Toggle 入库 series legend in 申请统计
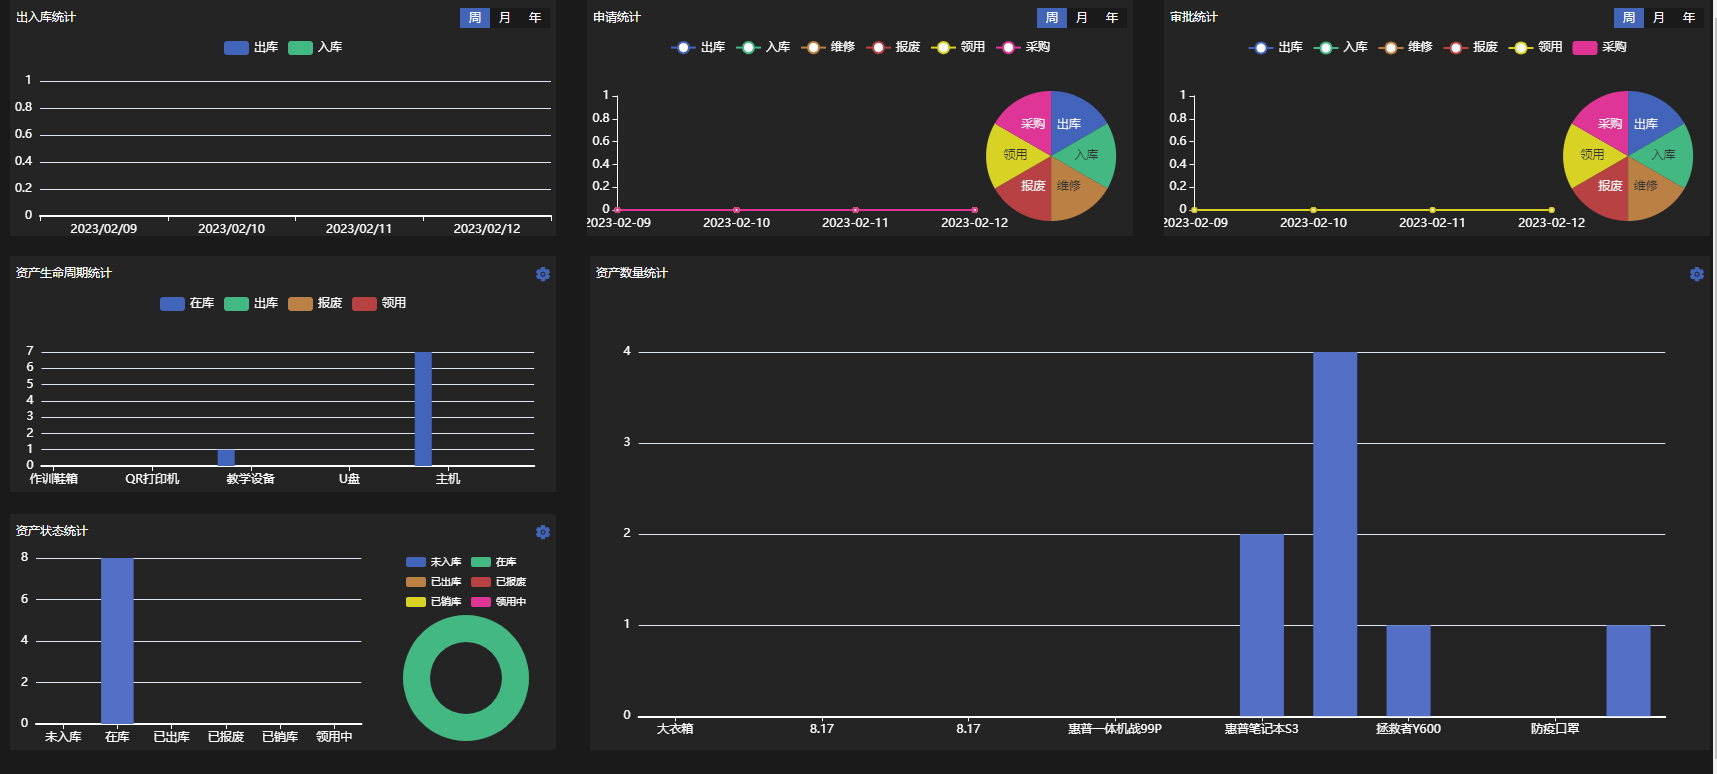 [763, 47]
